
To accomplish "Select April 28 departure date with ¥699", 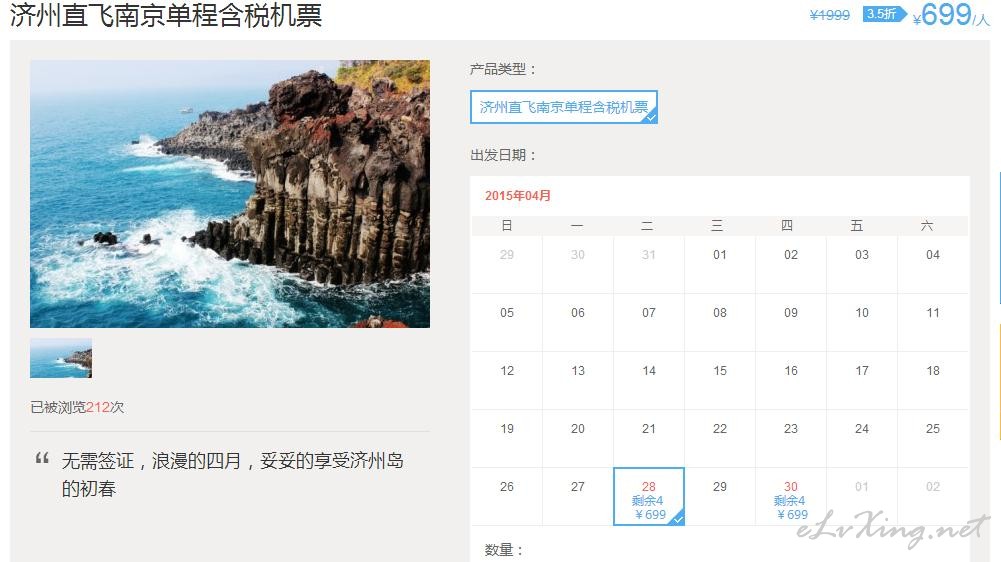I will [649, 497].
